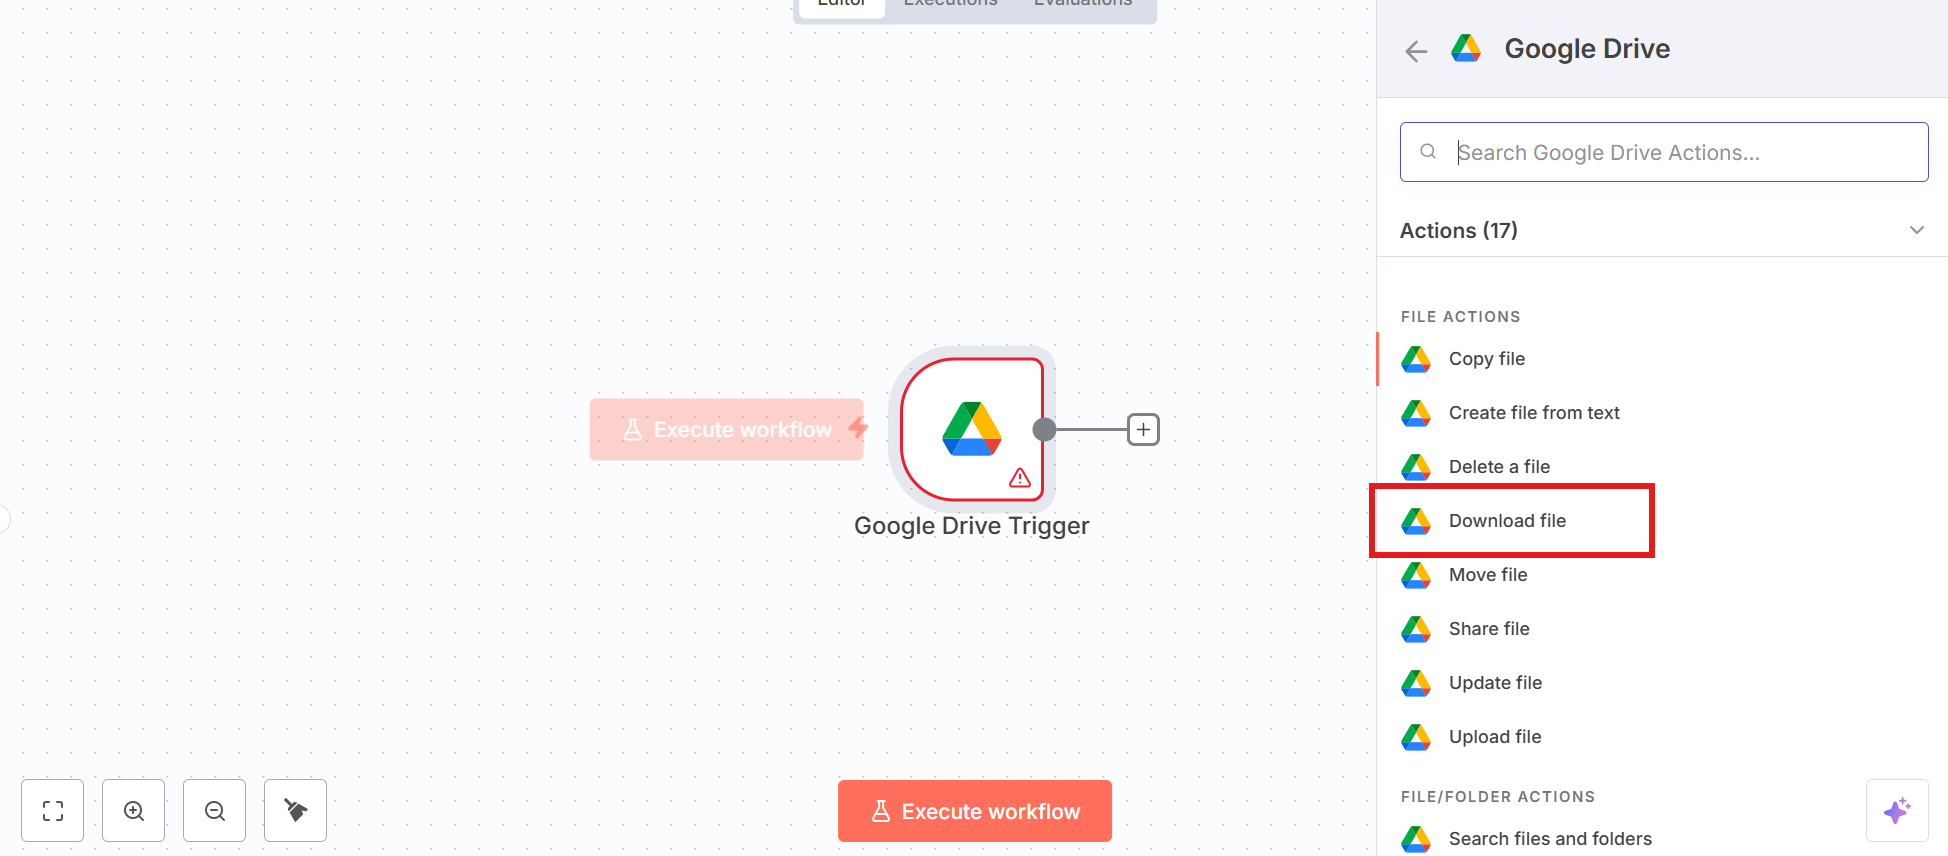The width and height of the screenshot is (1948, 856).
Task: Click the trigger node output connector dot
Action: 1044,430
